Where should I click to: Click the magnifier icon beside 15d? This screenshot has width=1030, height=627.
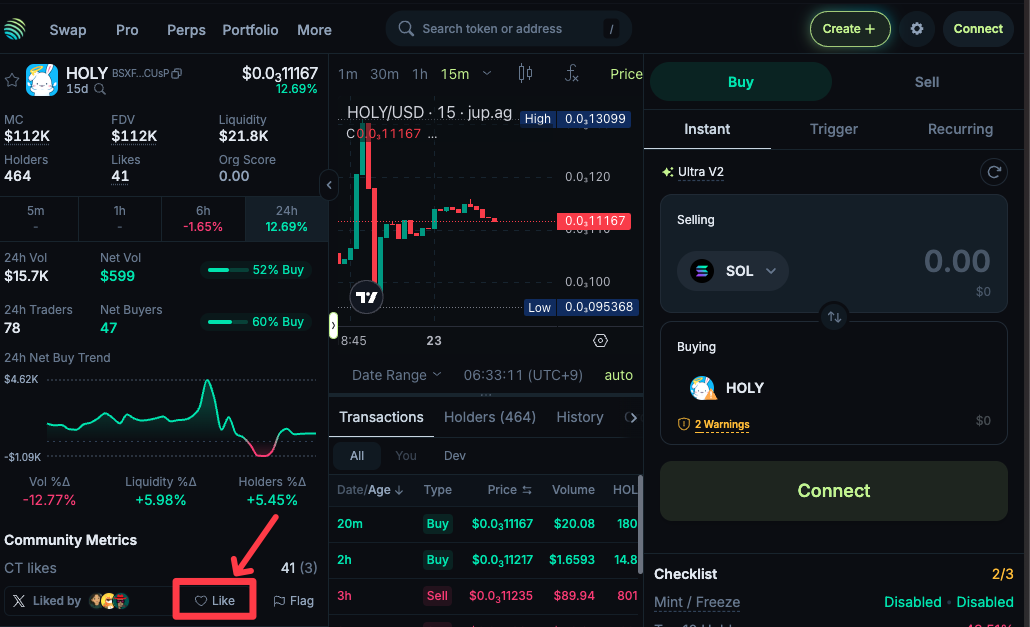pyautogui.click(x=100, y=89)
